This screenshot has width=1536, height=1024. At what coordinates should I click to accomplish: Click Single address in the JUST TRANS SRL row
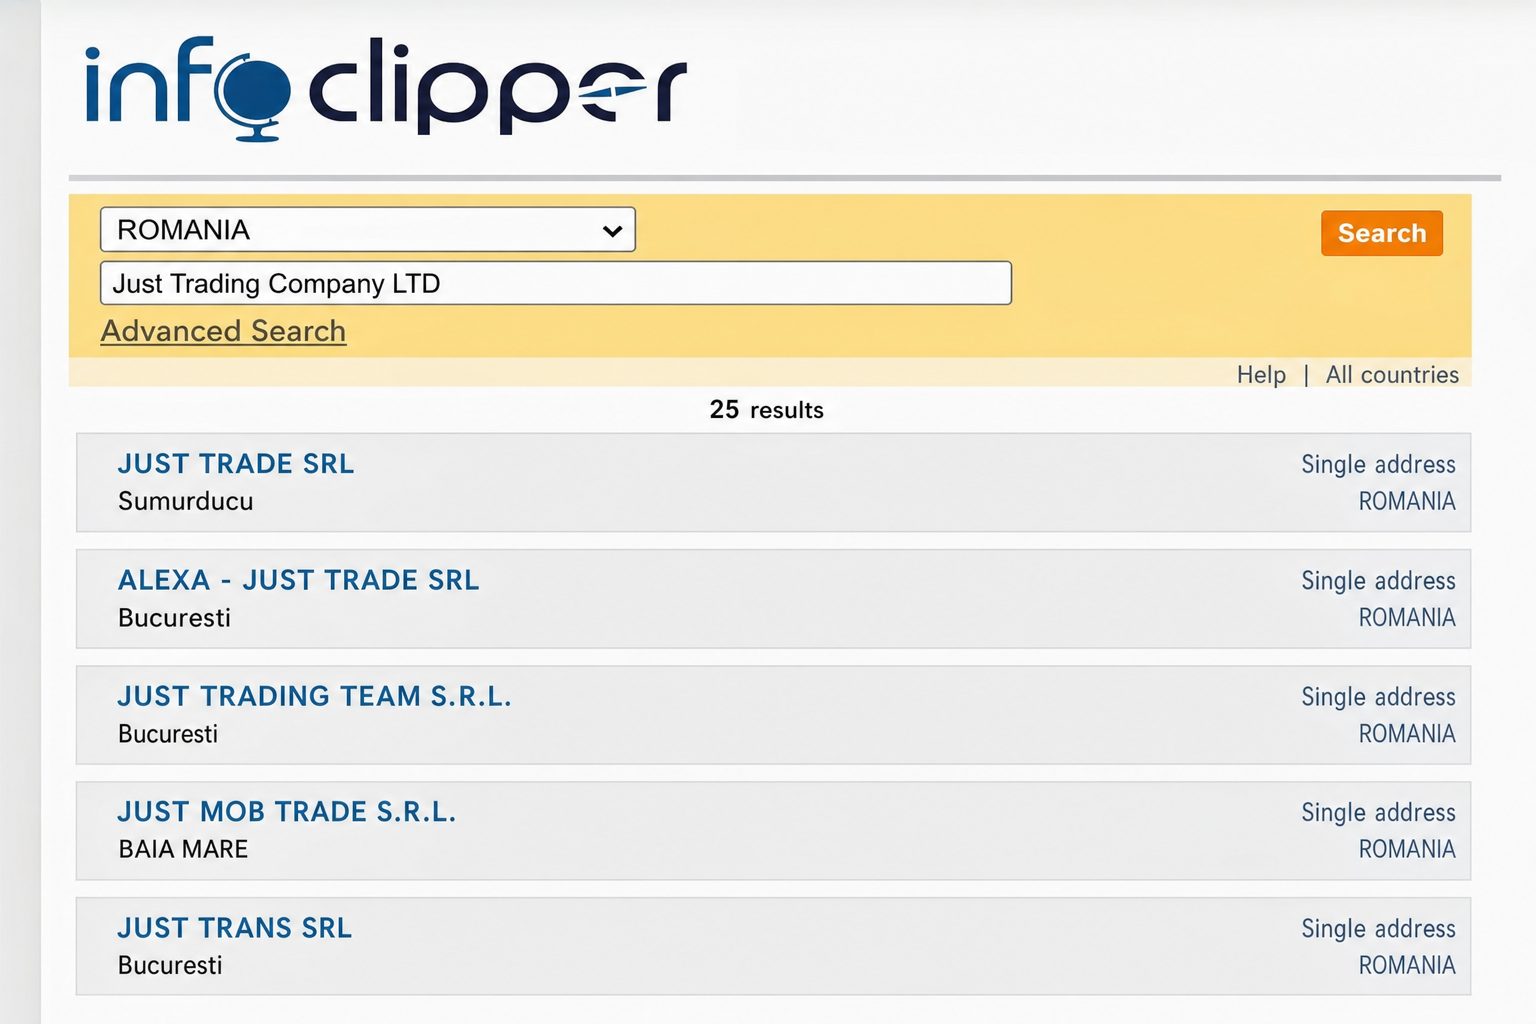point(1378,929)
